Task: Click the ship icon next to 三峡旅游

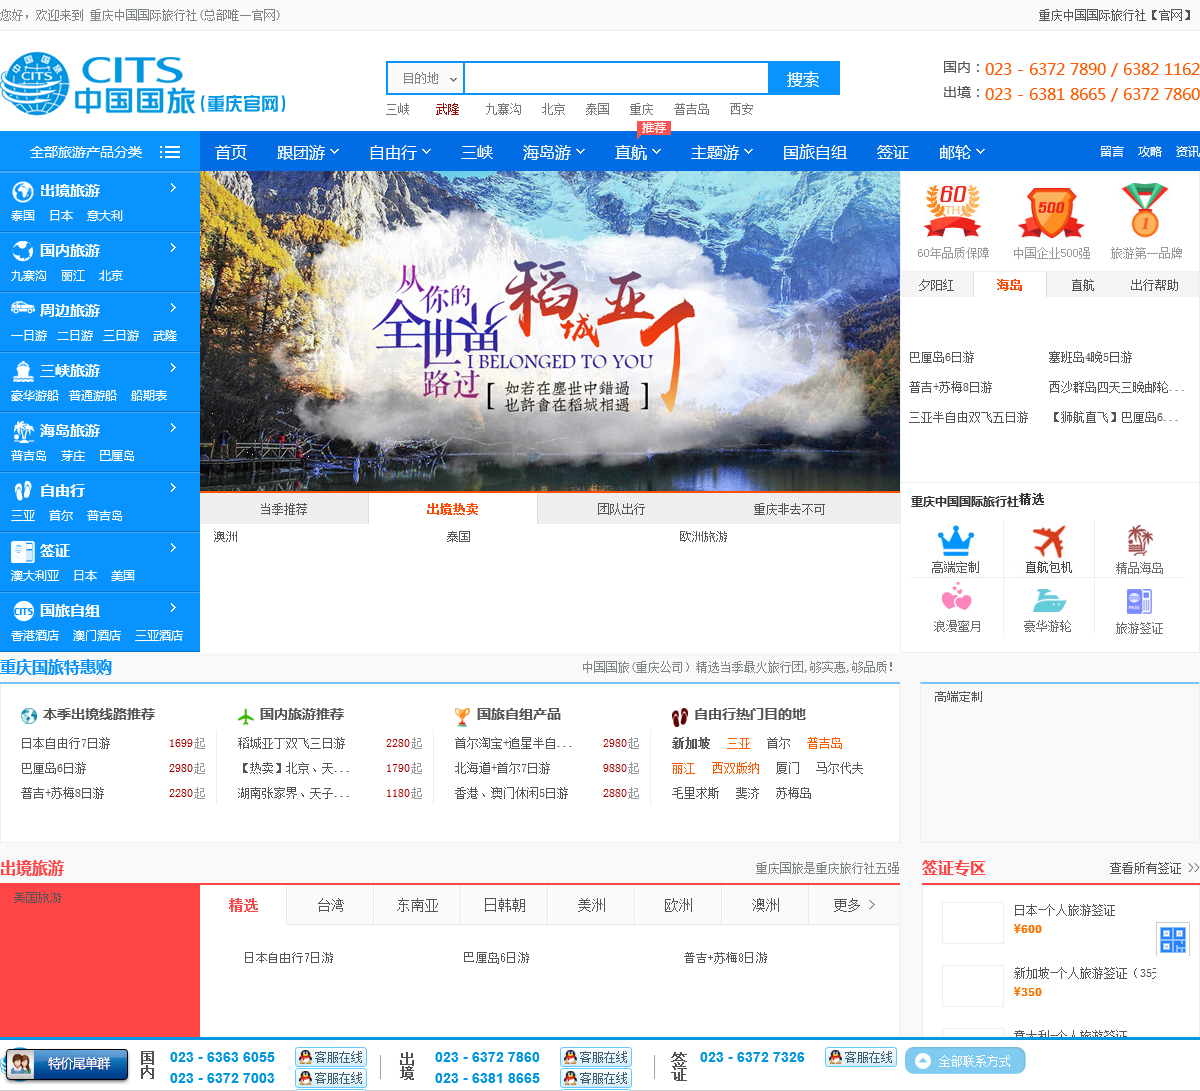Action: pyautogui.click(x=23, y=371)
